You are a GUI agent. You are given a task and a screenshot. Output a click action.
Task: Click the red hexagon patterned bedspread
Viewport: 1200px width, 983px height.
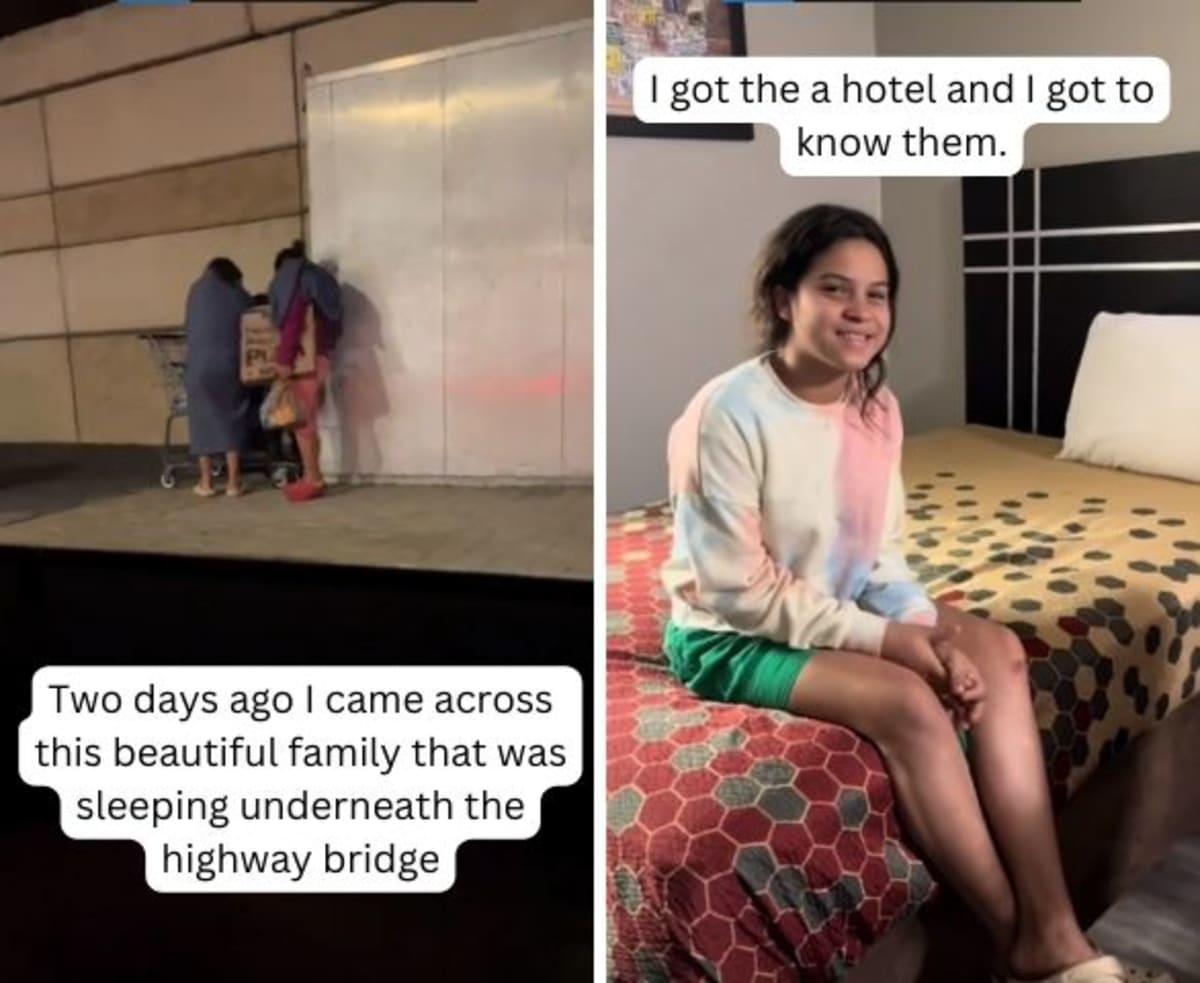pyautogui.click(x=760, y=780)
